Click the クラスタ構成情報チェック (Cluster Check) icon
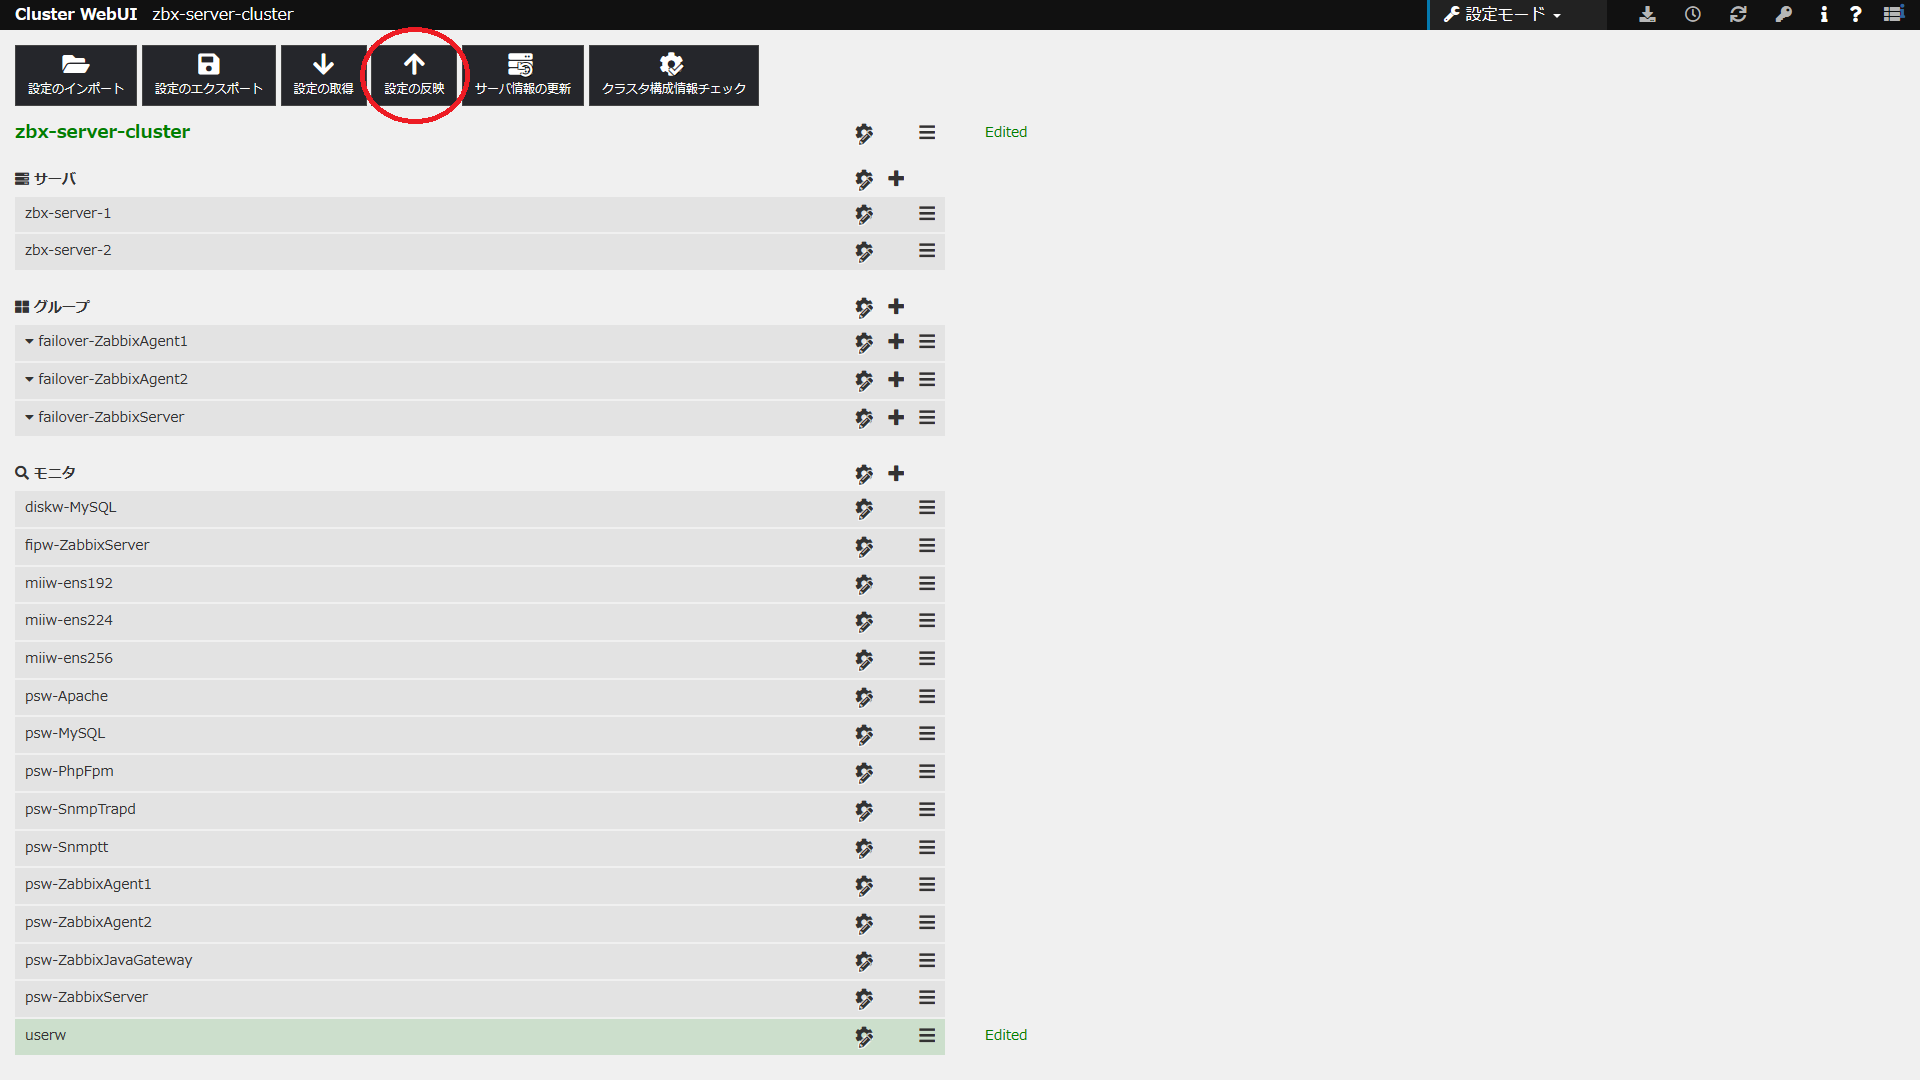The image size is (1920, 1080). [x=671, y=63]
